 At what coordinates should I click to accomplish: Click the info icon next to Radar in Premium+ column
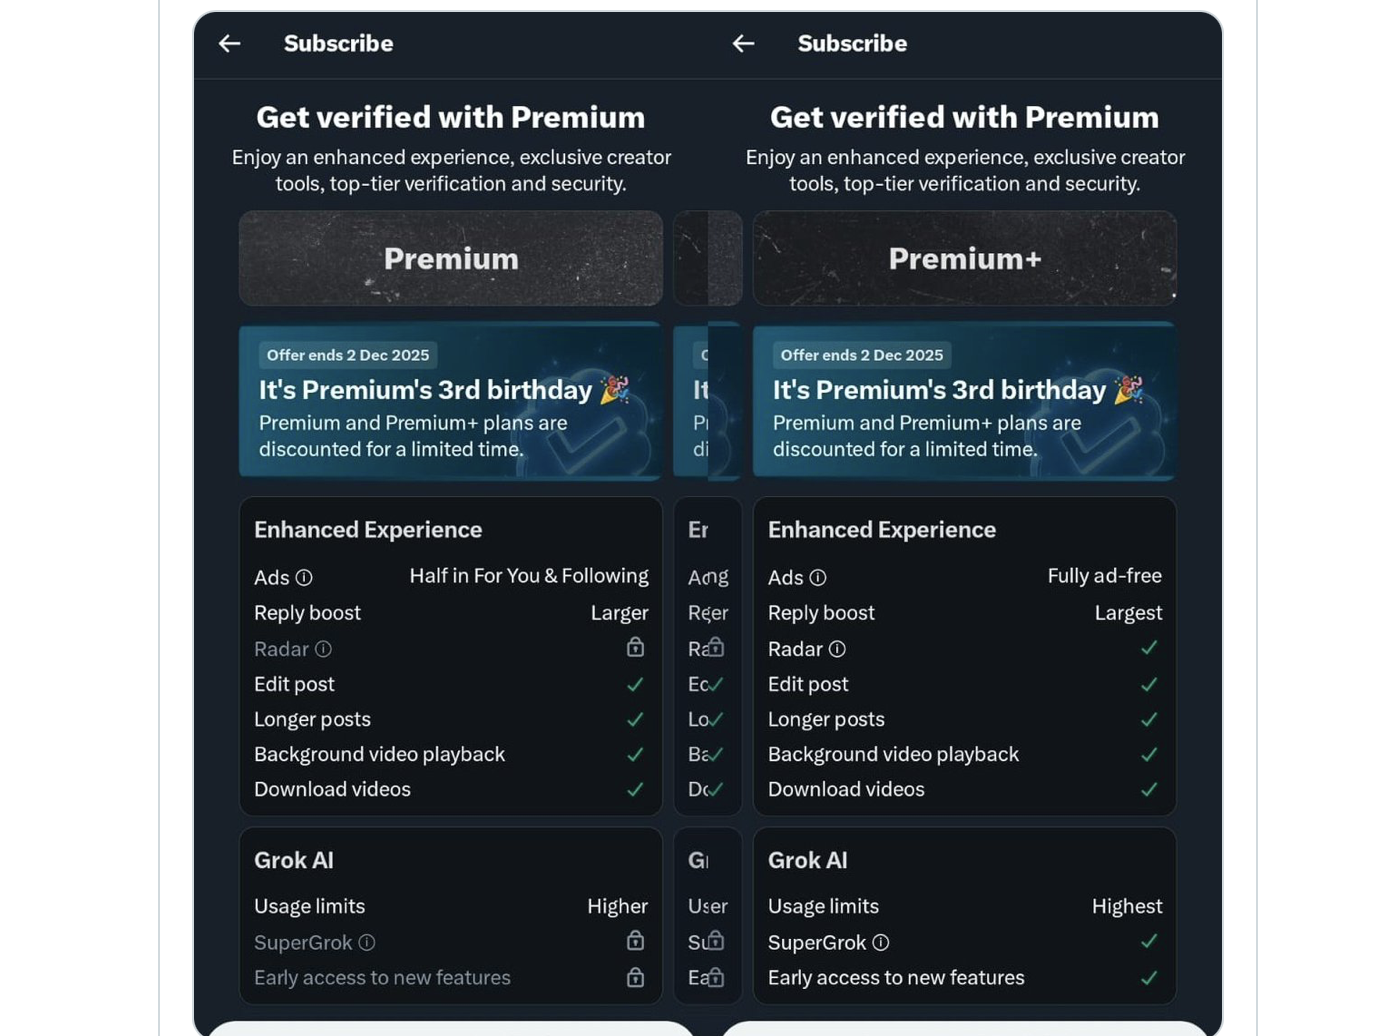[x=838, y=649]
